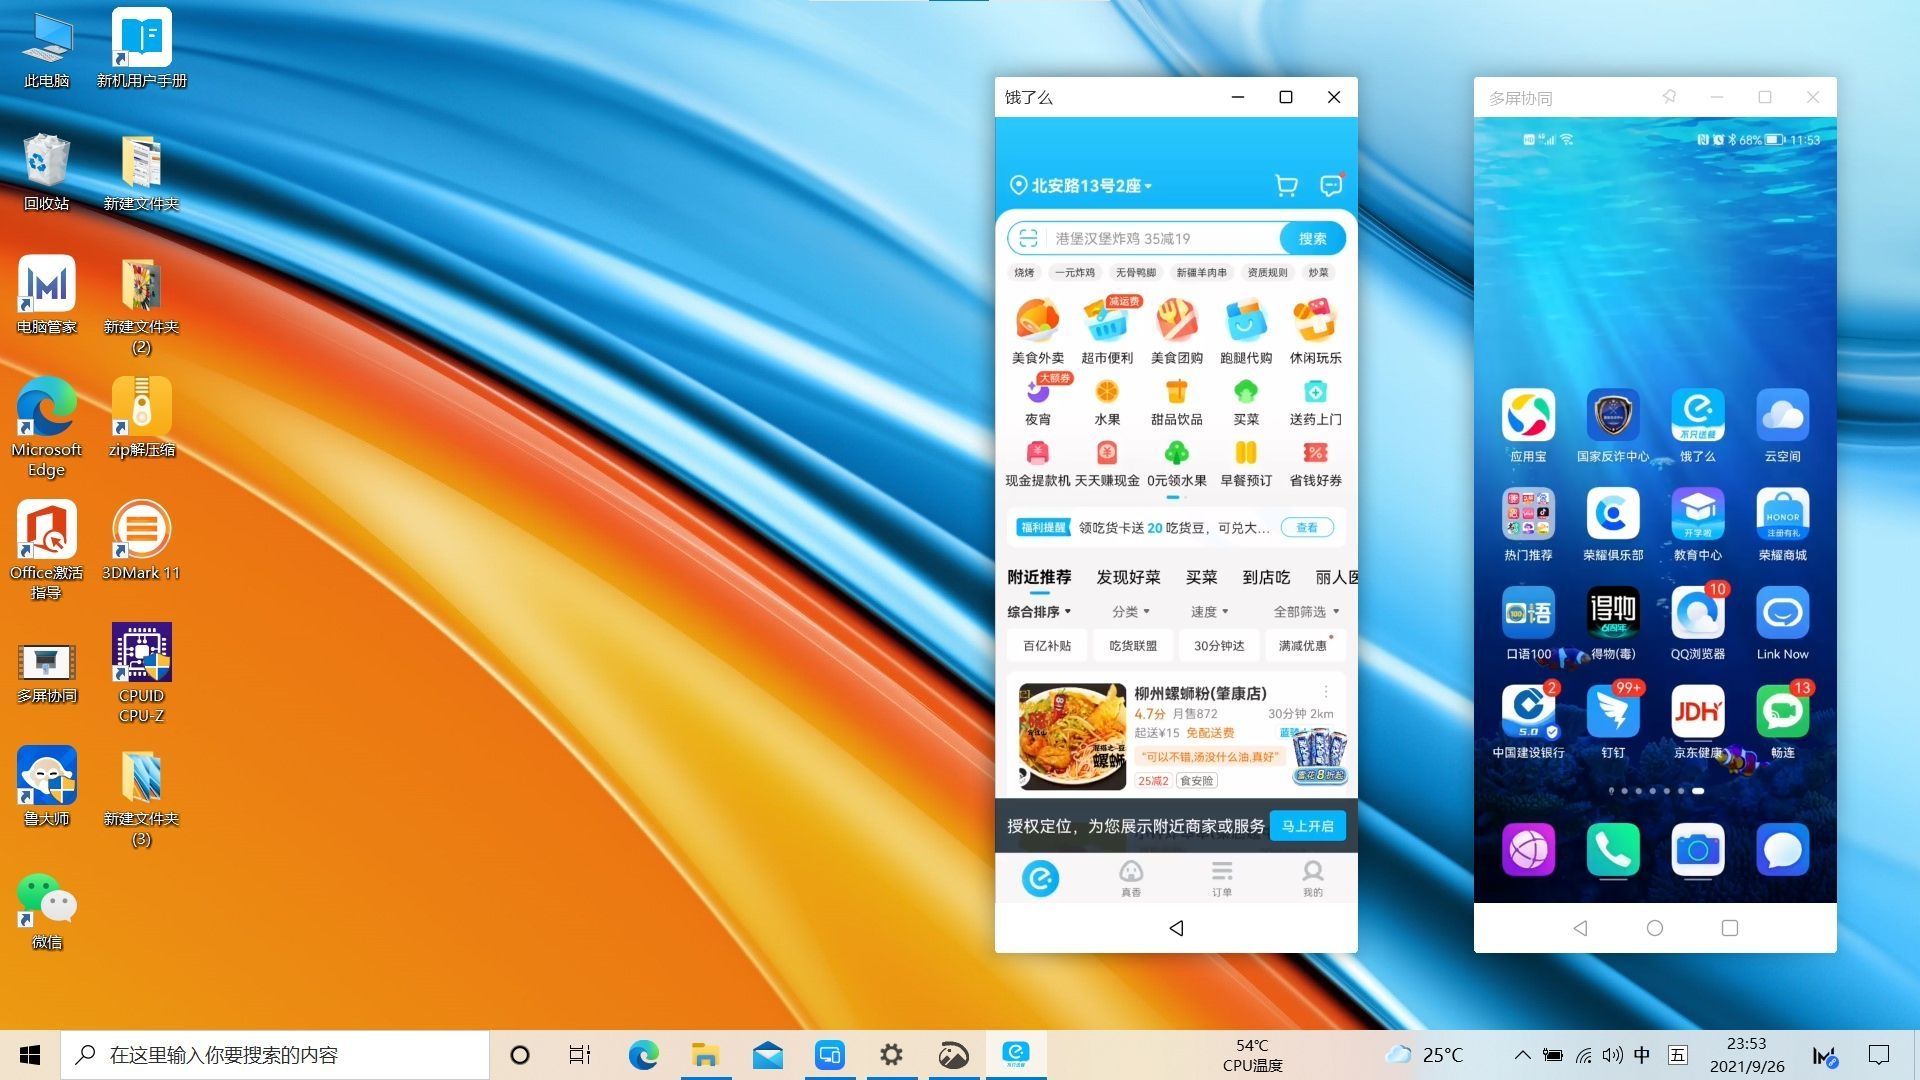Toggle the 30分钟达 filter chip
This screenshot has height=1080, width=1920.
coord(1219,646)
